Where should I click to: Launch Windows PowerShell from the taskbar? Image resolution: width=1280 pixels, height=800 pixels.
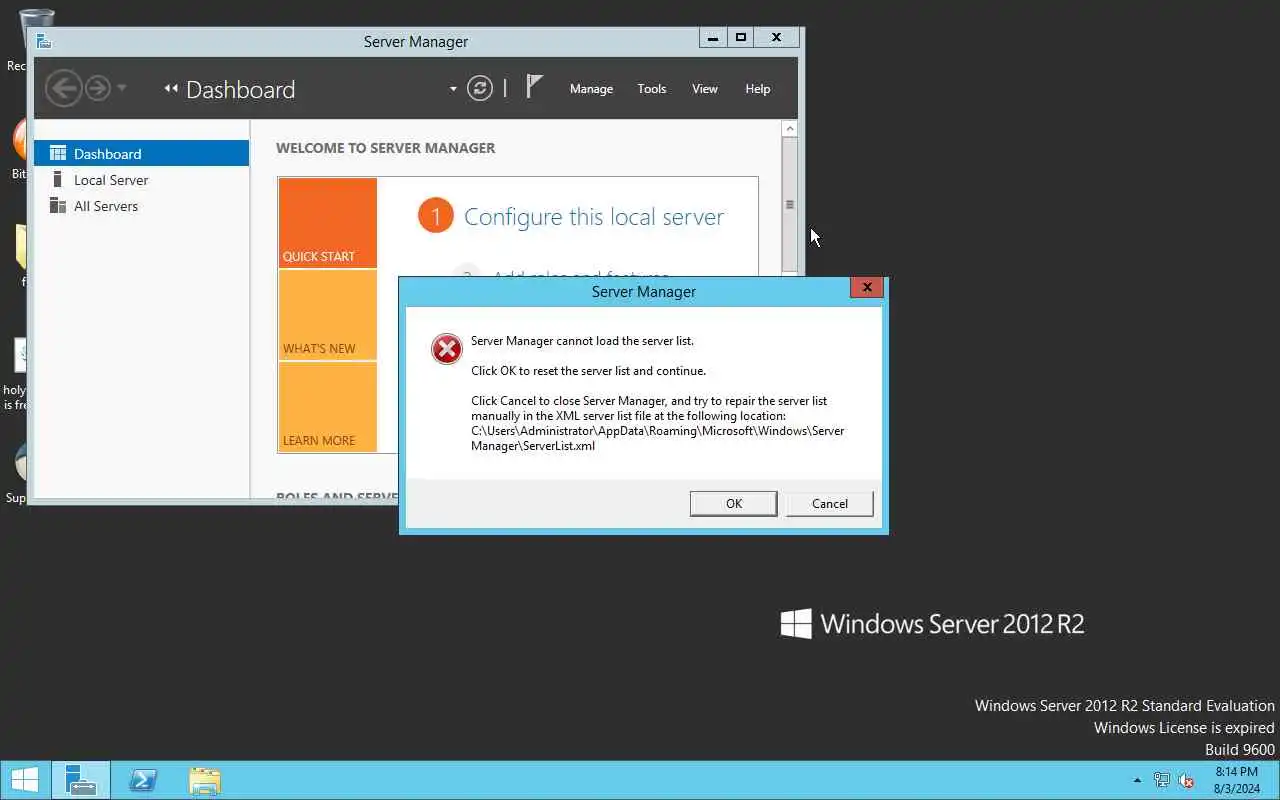click(x=142, y=780)
